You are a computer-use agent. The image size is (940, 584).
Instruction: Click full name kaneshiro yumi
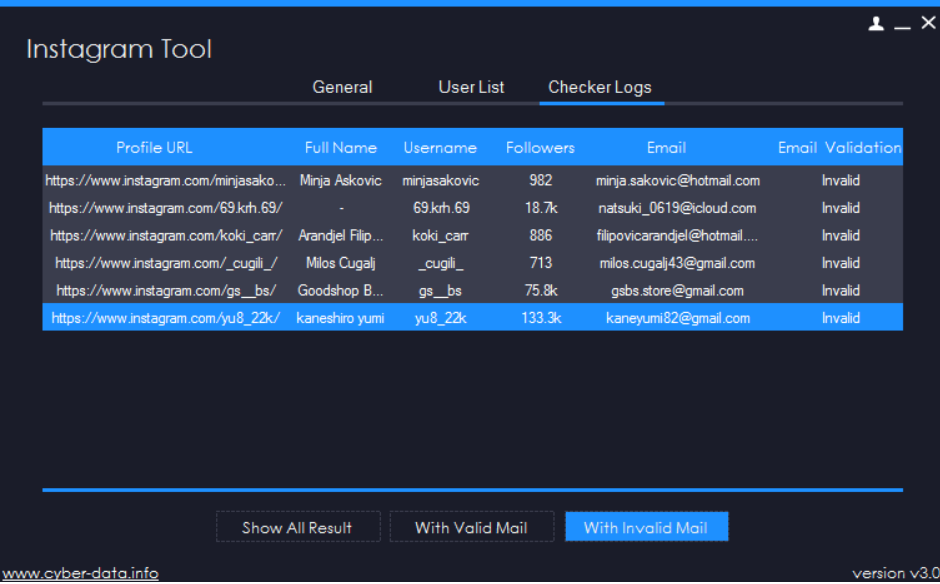340,318
